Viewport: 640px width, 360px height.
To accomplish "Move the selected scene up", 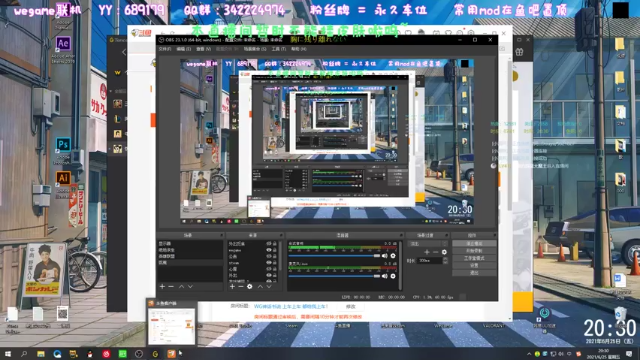I will (x=181, y=287).
